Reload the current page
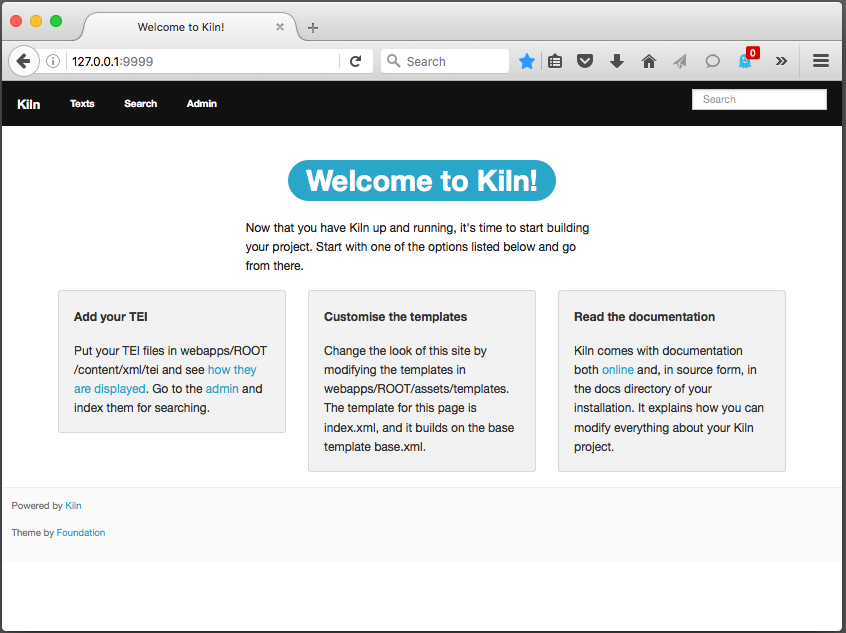Screen dimensions: 846x633 (355, 61)
